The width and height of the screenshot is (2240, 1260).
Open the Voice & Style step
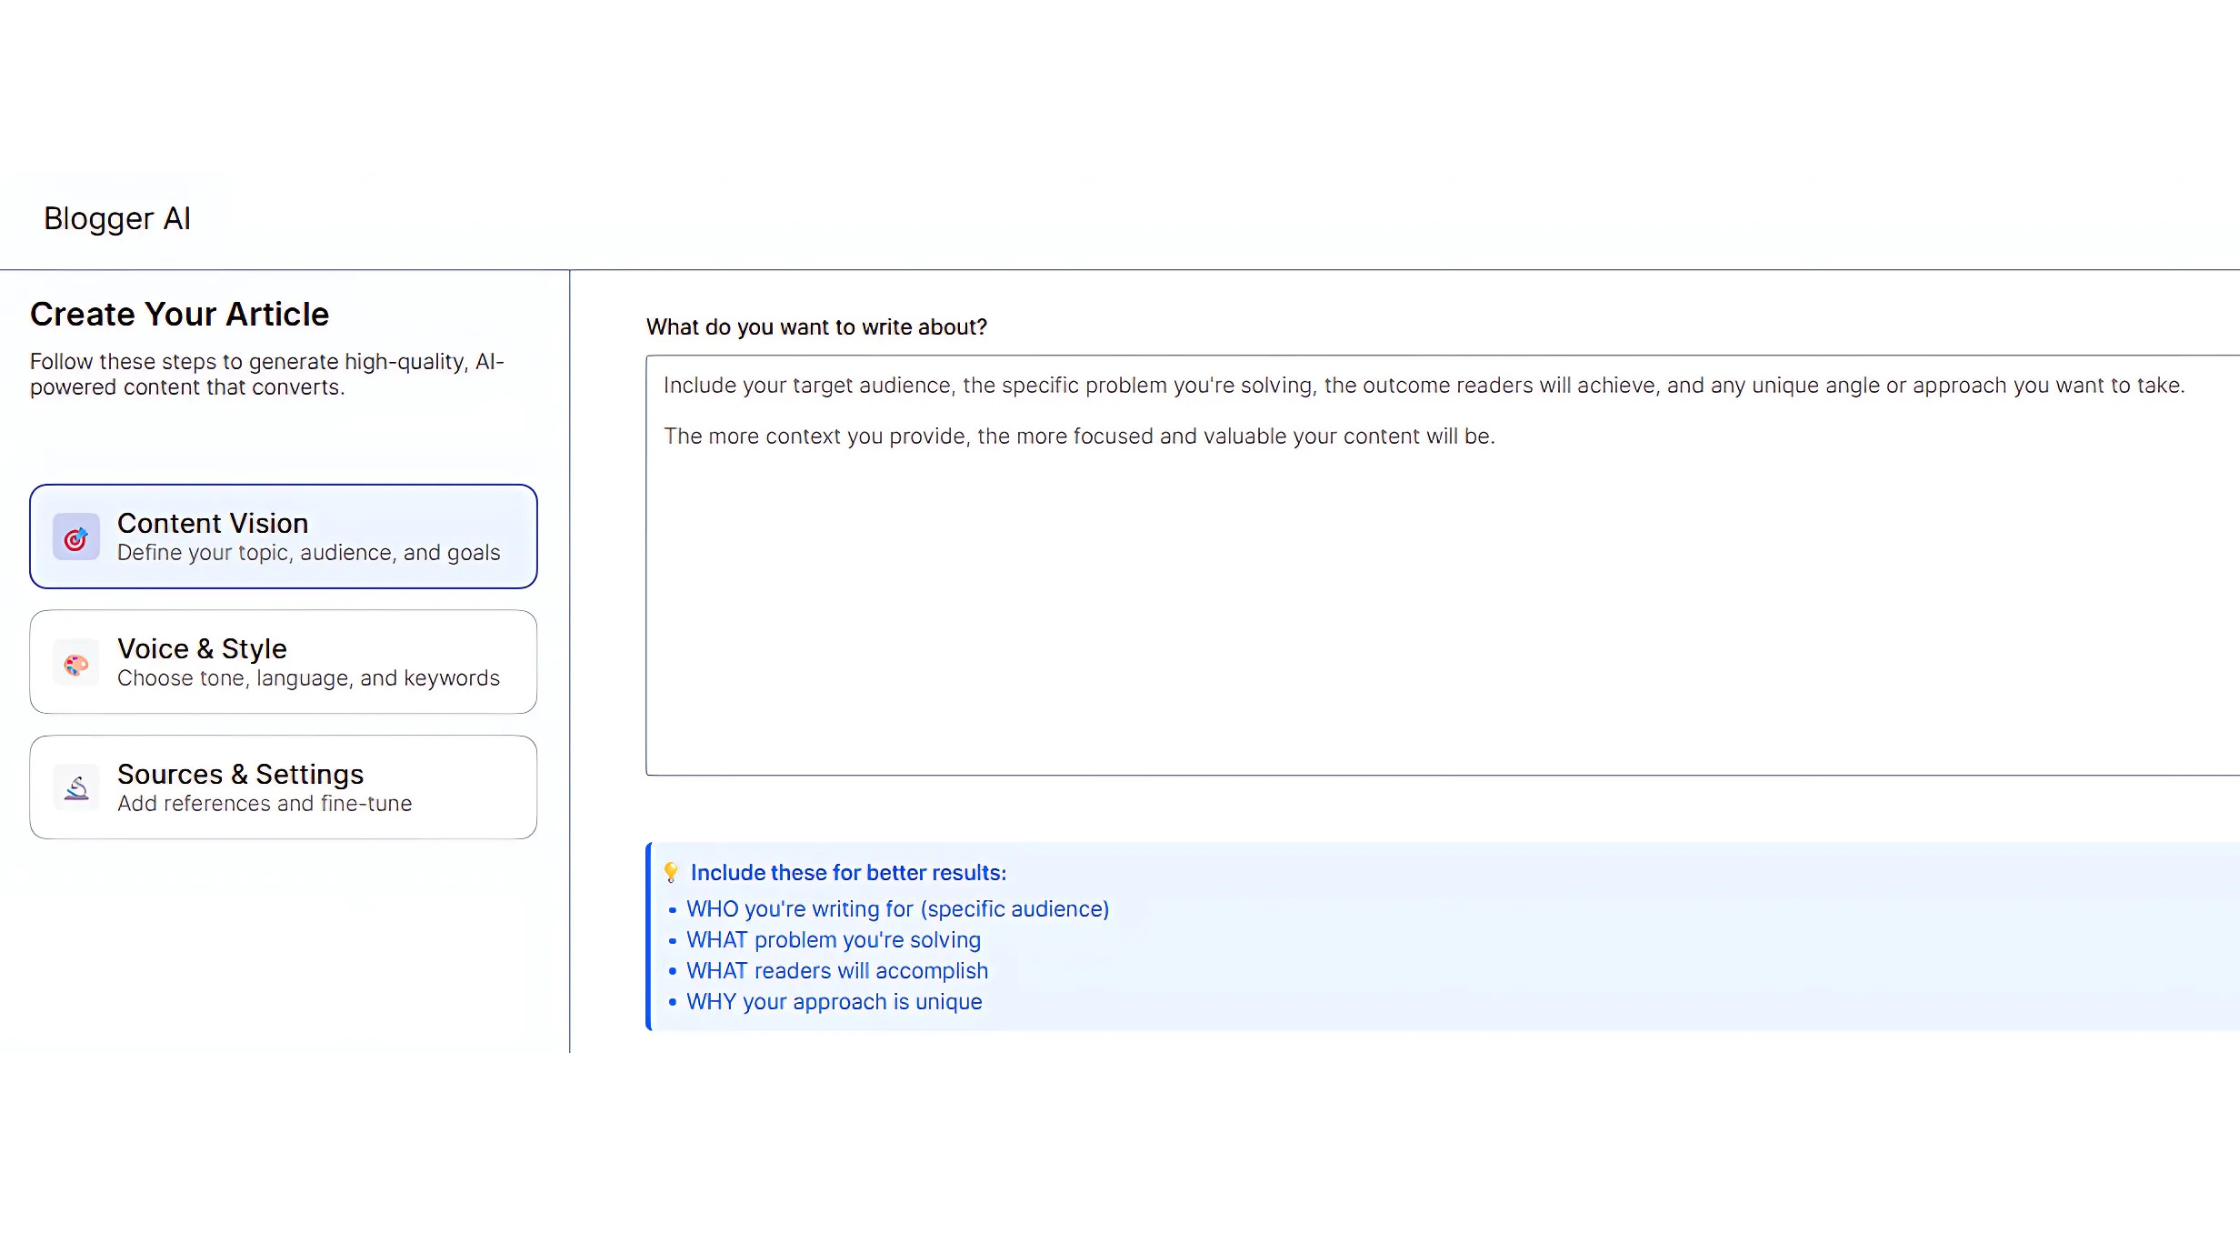click(x=283, y=662)
